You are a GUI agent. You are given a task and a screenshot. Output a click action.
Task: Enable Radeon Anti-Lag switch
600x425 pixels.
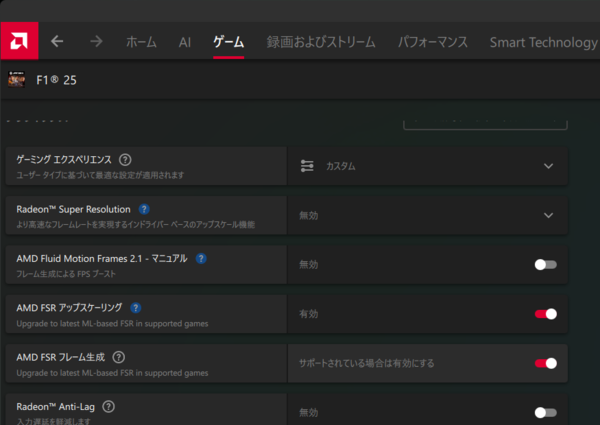[x=545, y=412]
